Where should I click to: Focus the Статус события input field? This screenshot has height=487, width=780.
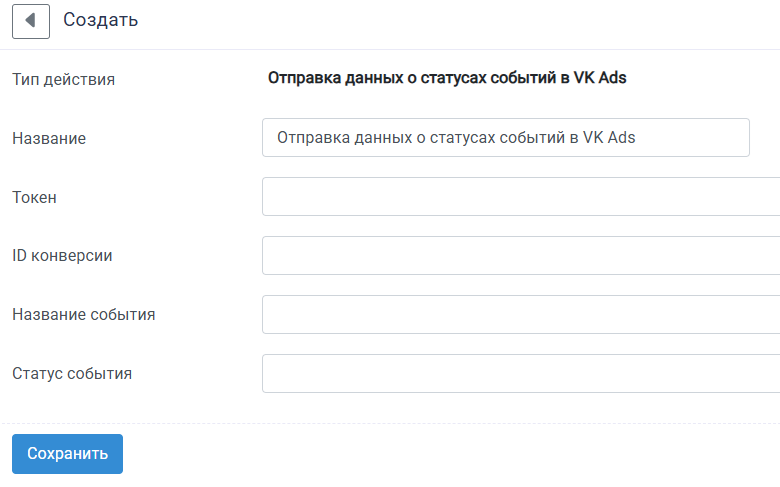[x=521, y=374]
